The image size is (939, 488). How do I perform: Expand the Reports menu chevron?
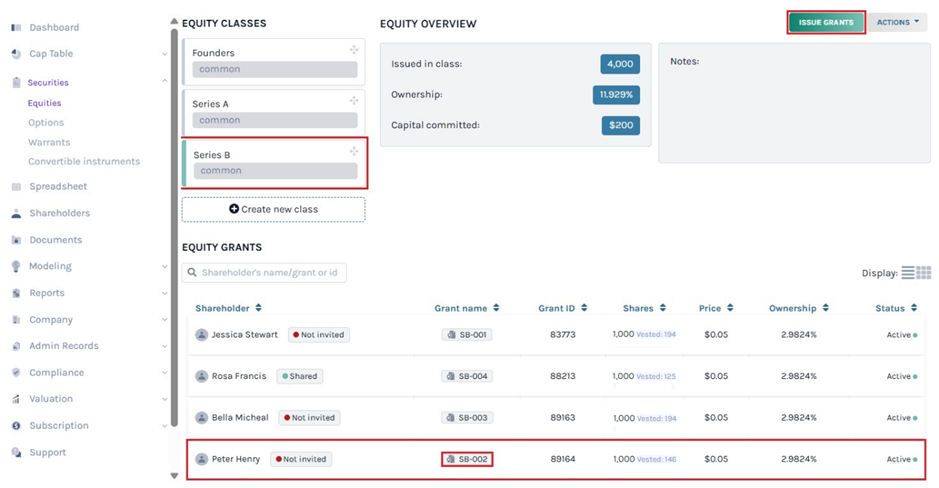[x=165, y=294]
